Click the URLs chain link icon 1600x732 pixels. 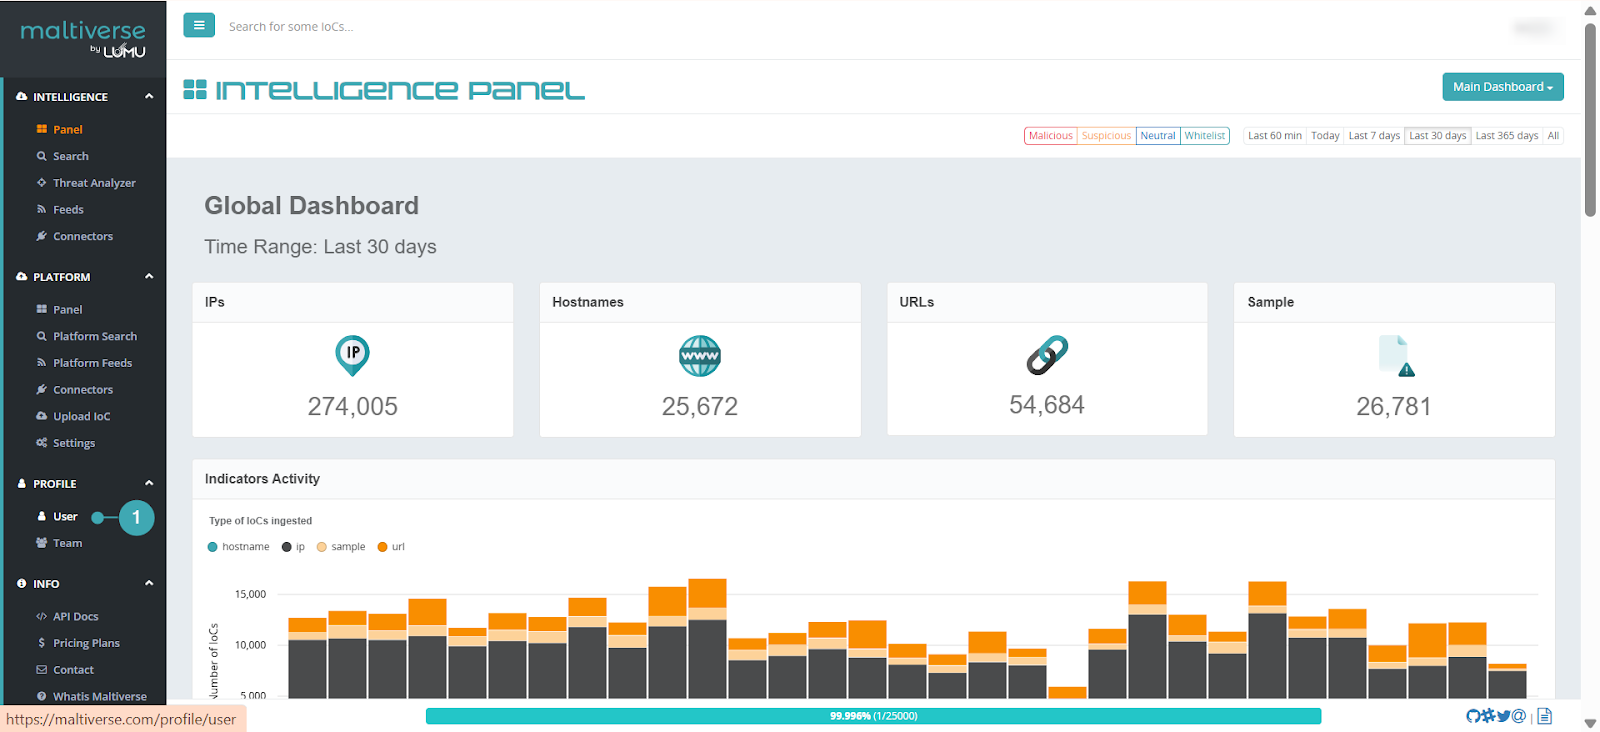point(1047,355)
